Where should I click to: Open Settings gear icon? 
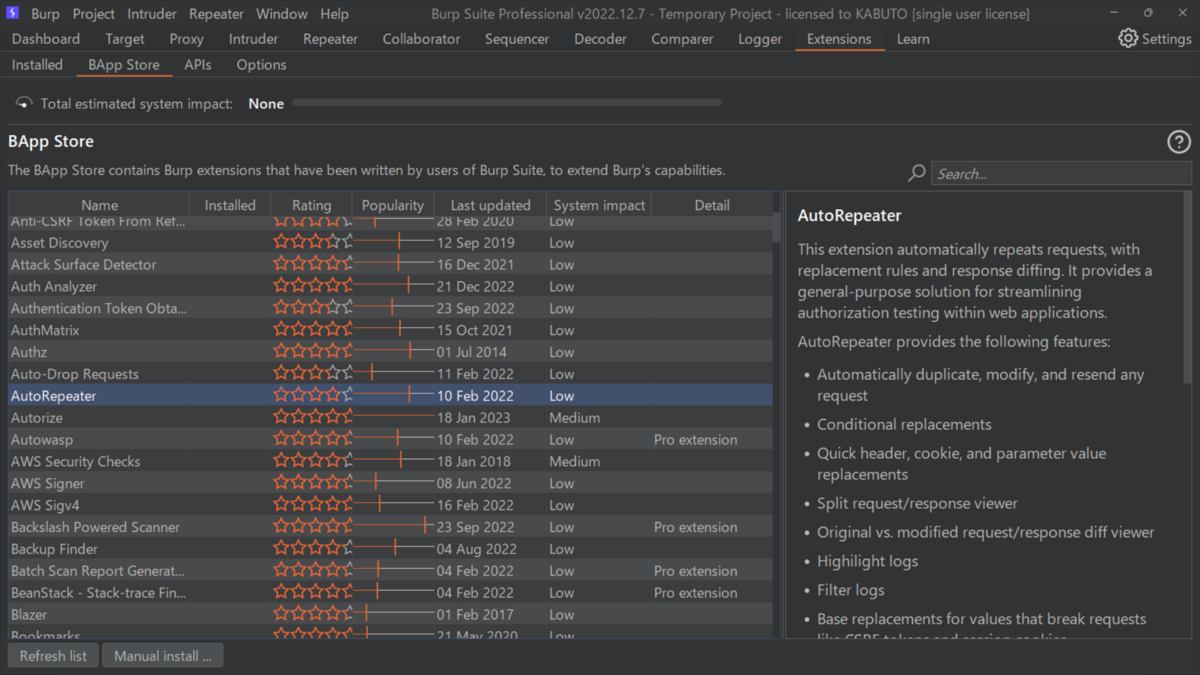pos(1128,38)
